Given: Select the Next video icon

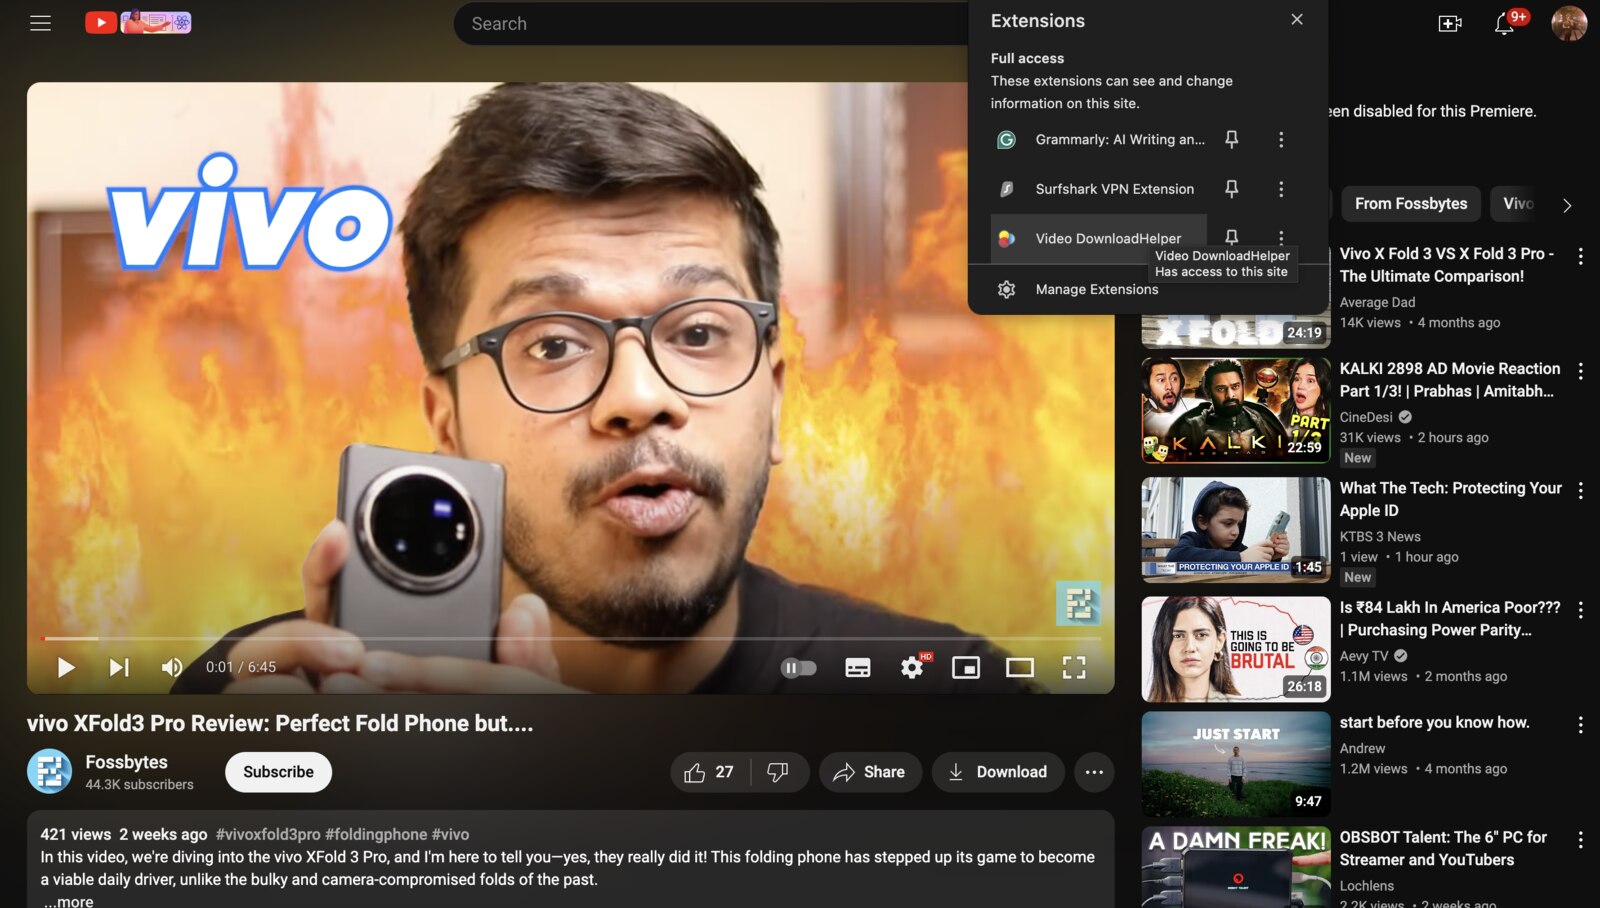Looking at the screenshot, I should point(120,667).
